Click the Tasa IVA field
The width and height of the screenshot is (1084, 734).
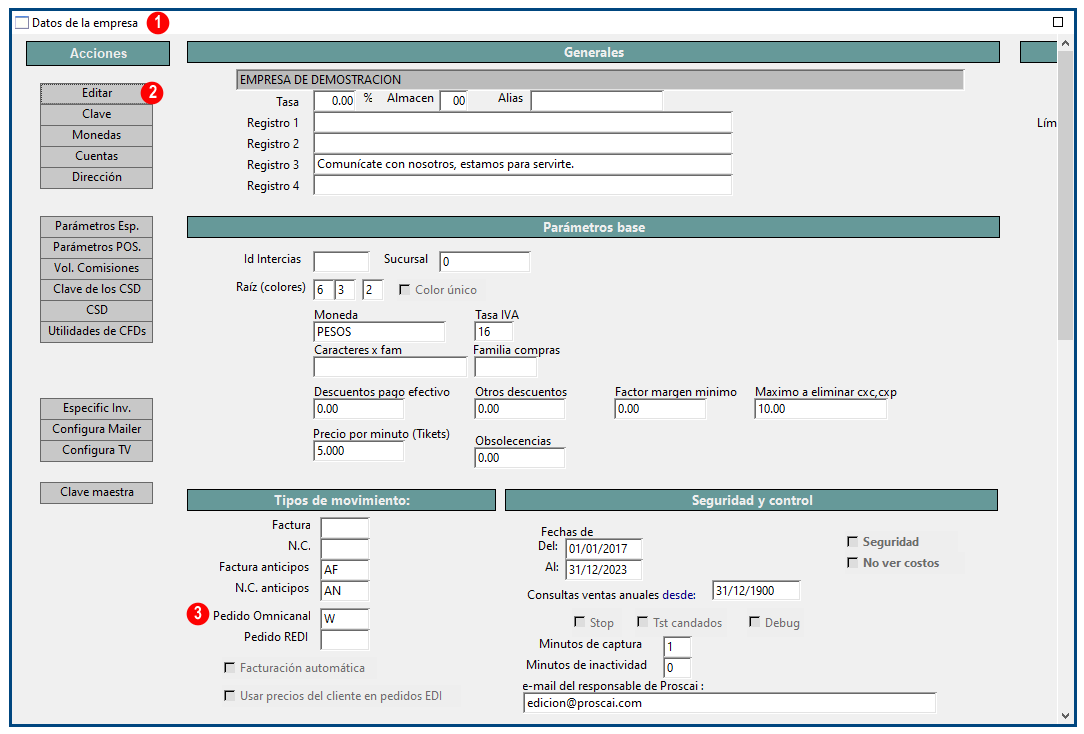click(494, 332)
